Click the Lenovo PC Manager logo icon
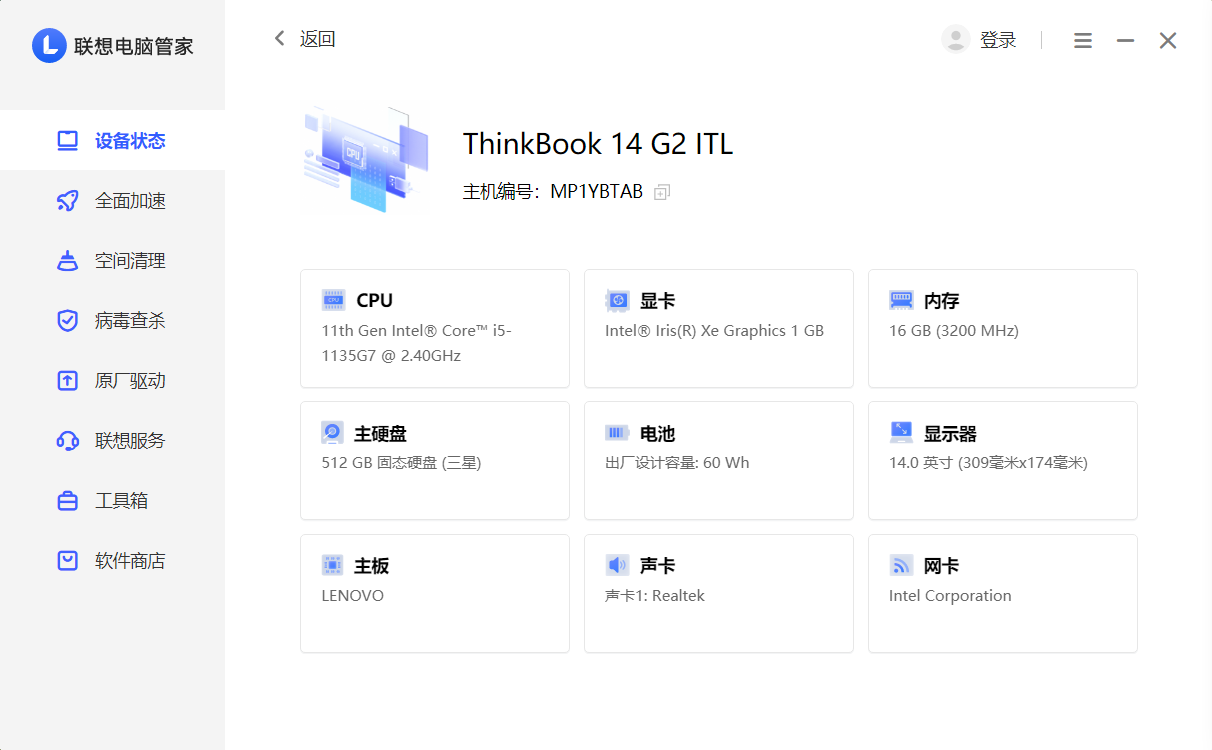The width and height of the screenshot is (1212, 750). pos(49,46)
